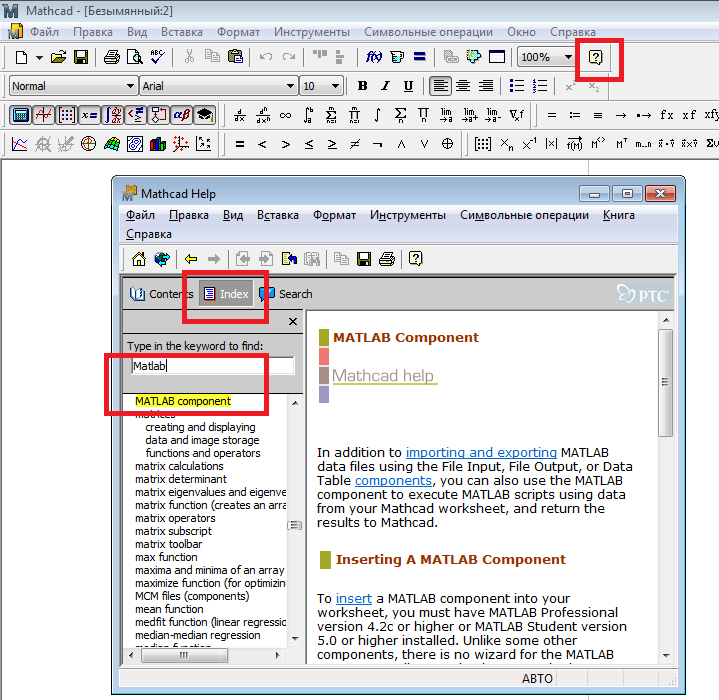Insert the summation operator

click(x=400, y=115)
